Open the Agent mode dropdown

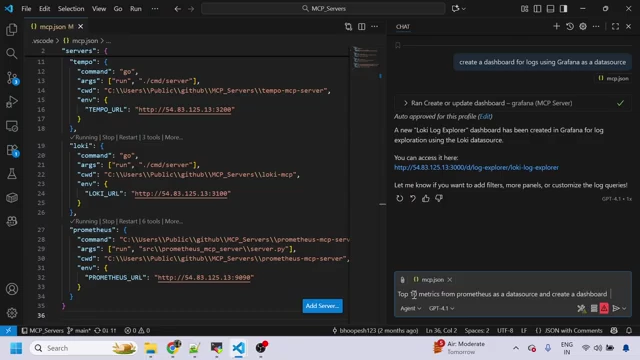coord(410,309)
